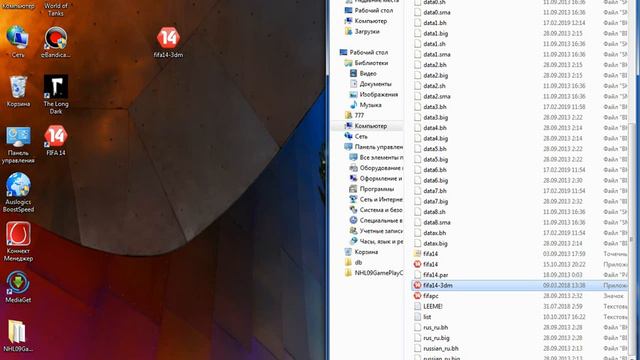Select fifa14-3dm application in file list
Viewport: 640px width, 360px height.
click(x=520, y=285)
